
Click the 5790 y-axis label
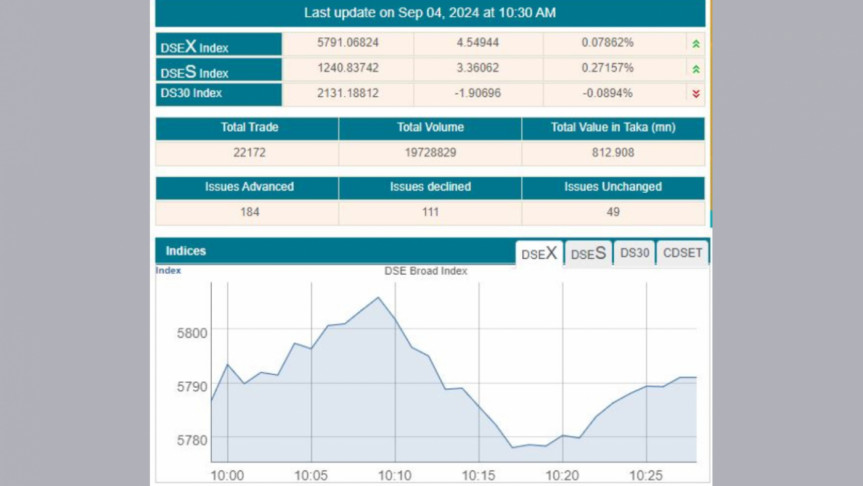point(192,386)
